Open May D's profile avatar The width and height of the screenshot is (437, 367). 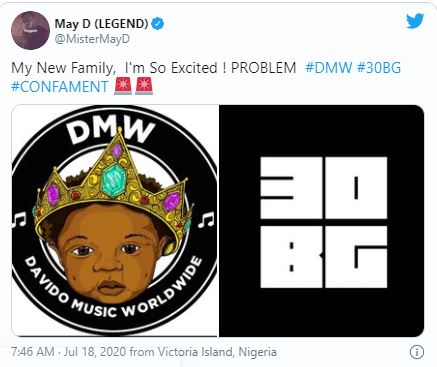click(x=30, y=30)
